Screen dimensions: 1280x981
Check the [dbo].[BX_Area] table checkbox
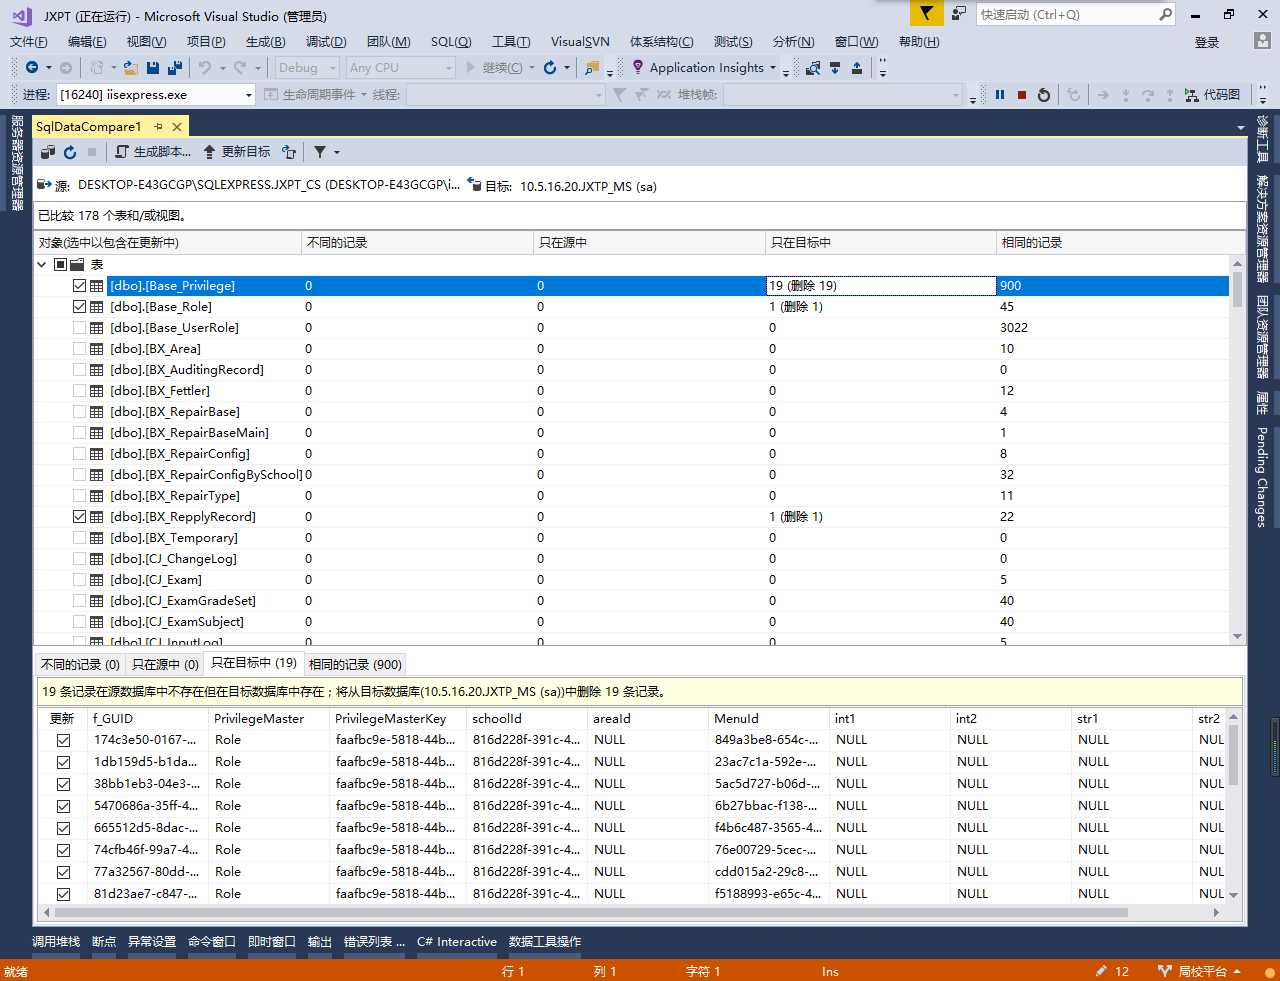[x=80, y=349]
